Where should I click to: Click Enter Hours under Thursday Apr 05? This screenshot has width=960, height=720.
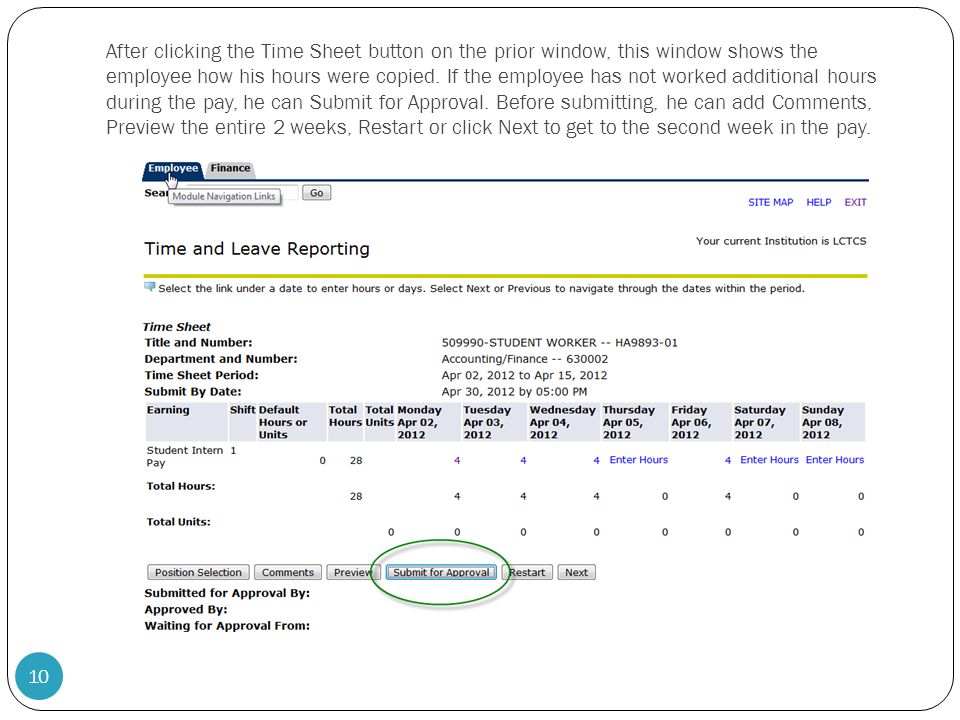[639, 460]
